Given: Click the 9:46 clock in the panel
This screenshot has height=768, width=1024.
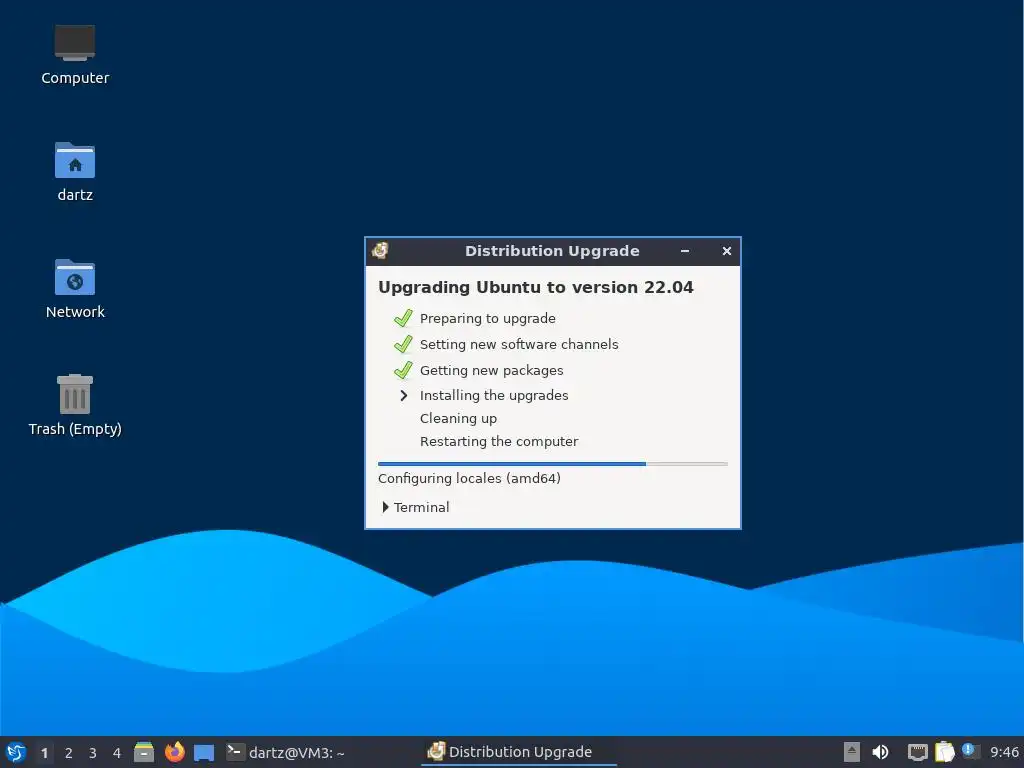Looking at the screenshot, I should click(x=1004, y=752).
